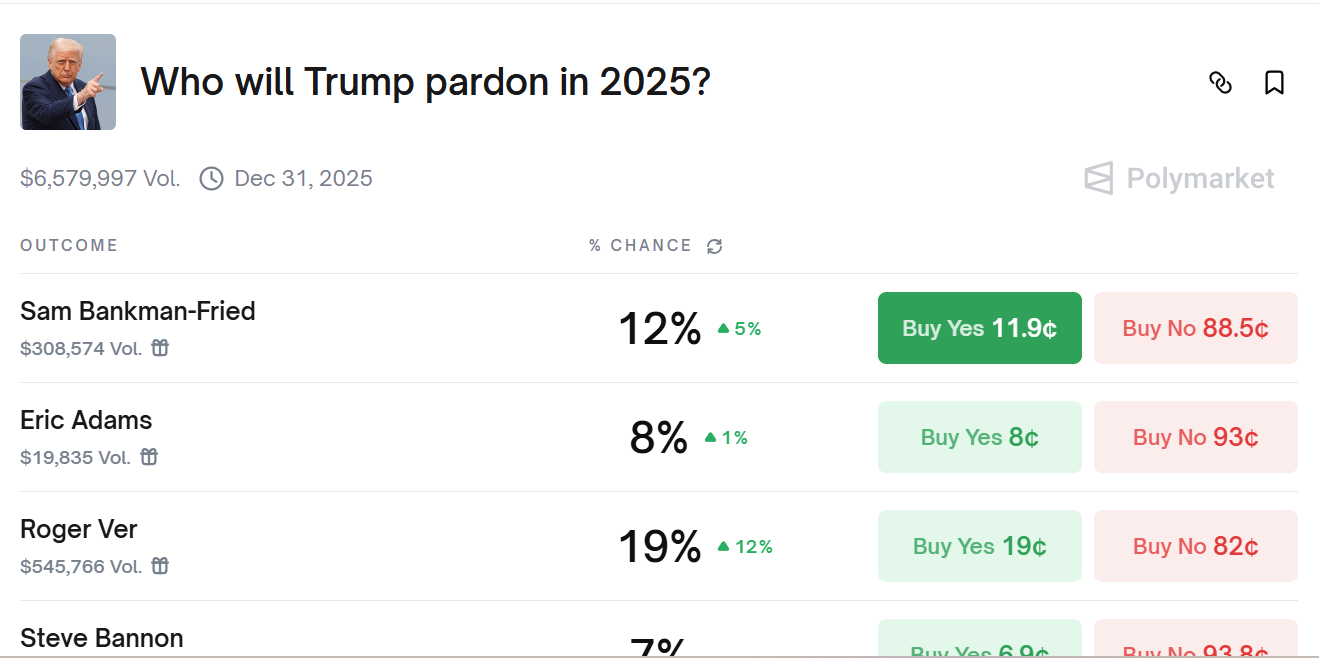Click gift icon under Roger Ver
The height and width of the screenshot is (658, 1319).
point(160,566)
